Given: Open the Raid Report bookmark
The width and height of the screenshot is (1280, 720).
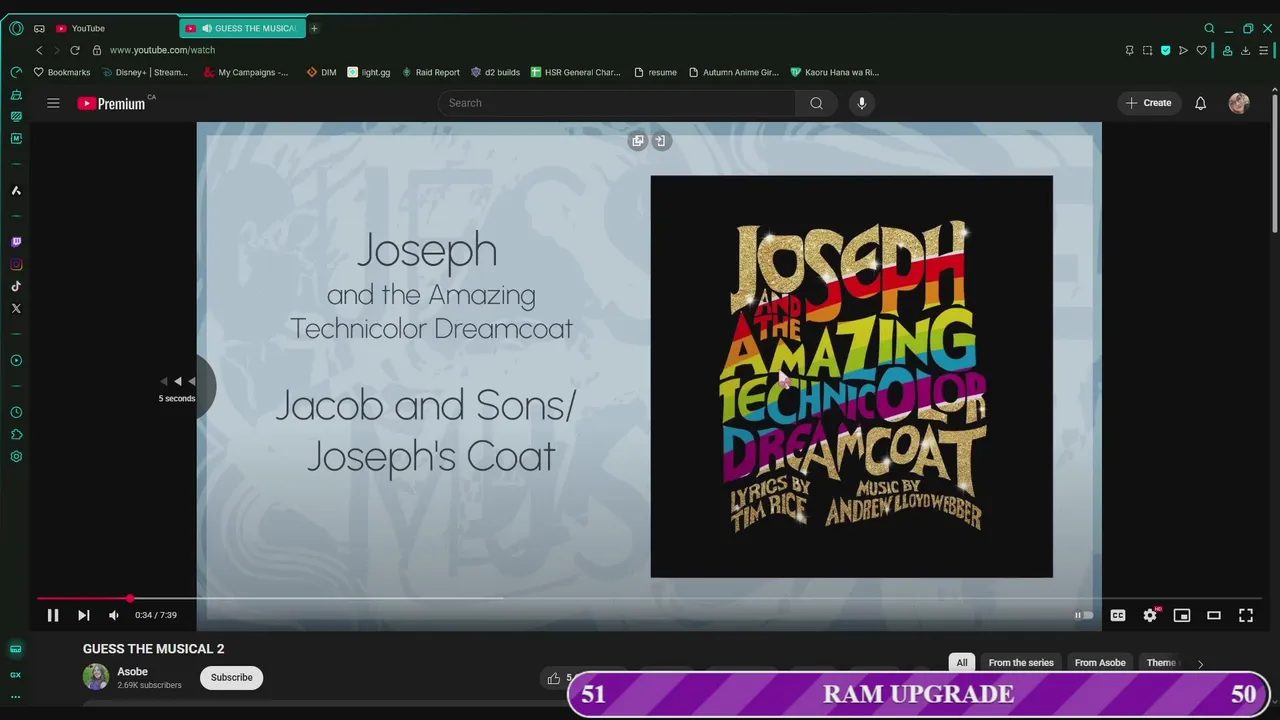Looking at the screenshot, I should pos(430,72).
